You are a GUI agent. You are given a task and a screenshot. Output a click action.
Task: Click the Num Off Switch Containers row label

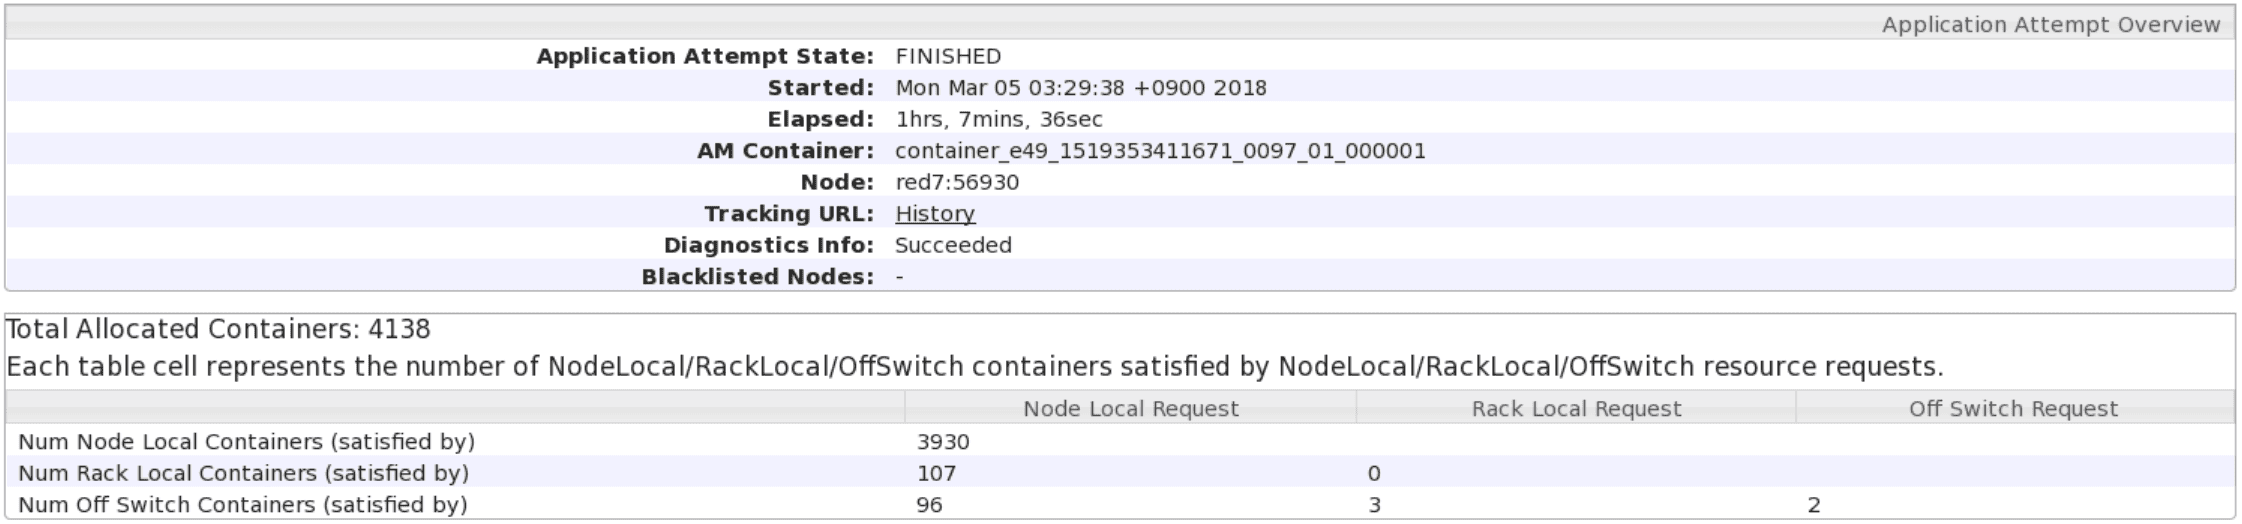point(243,505)
